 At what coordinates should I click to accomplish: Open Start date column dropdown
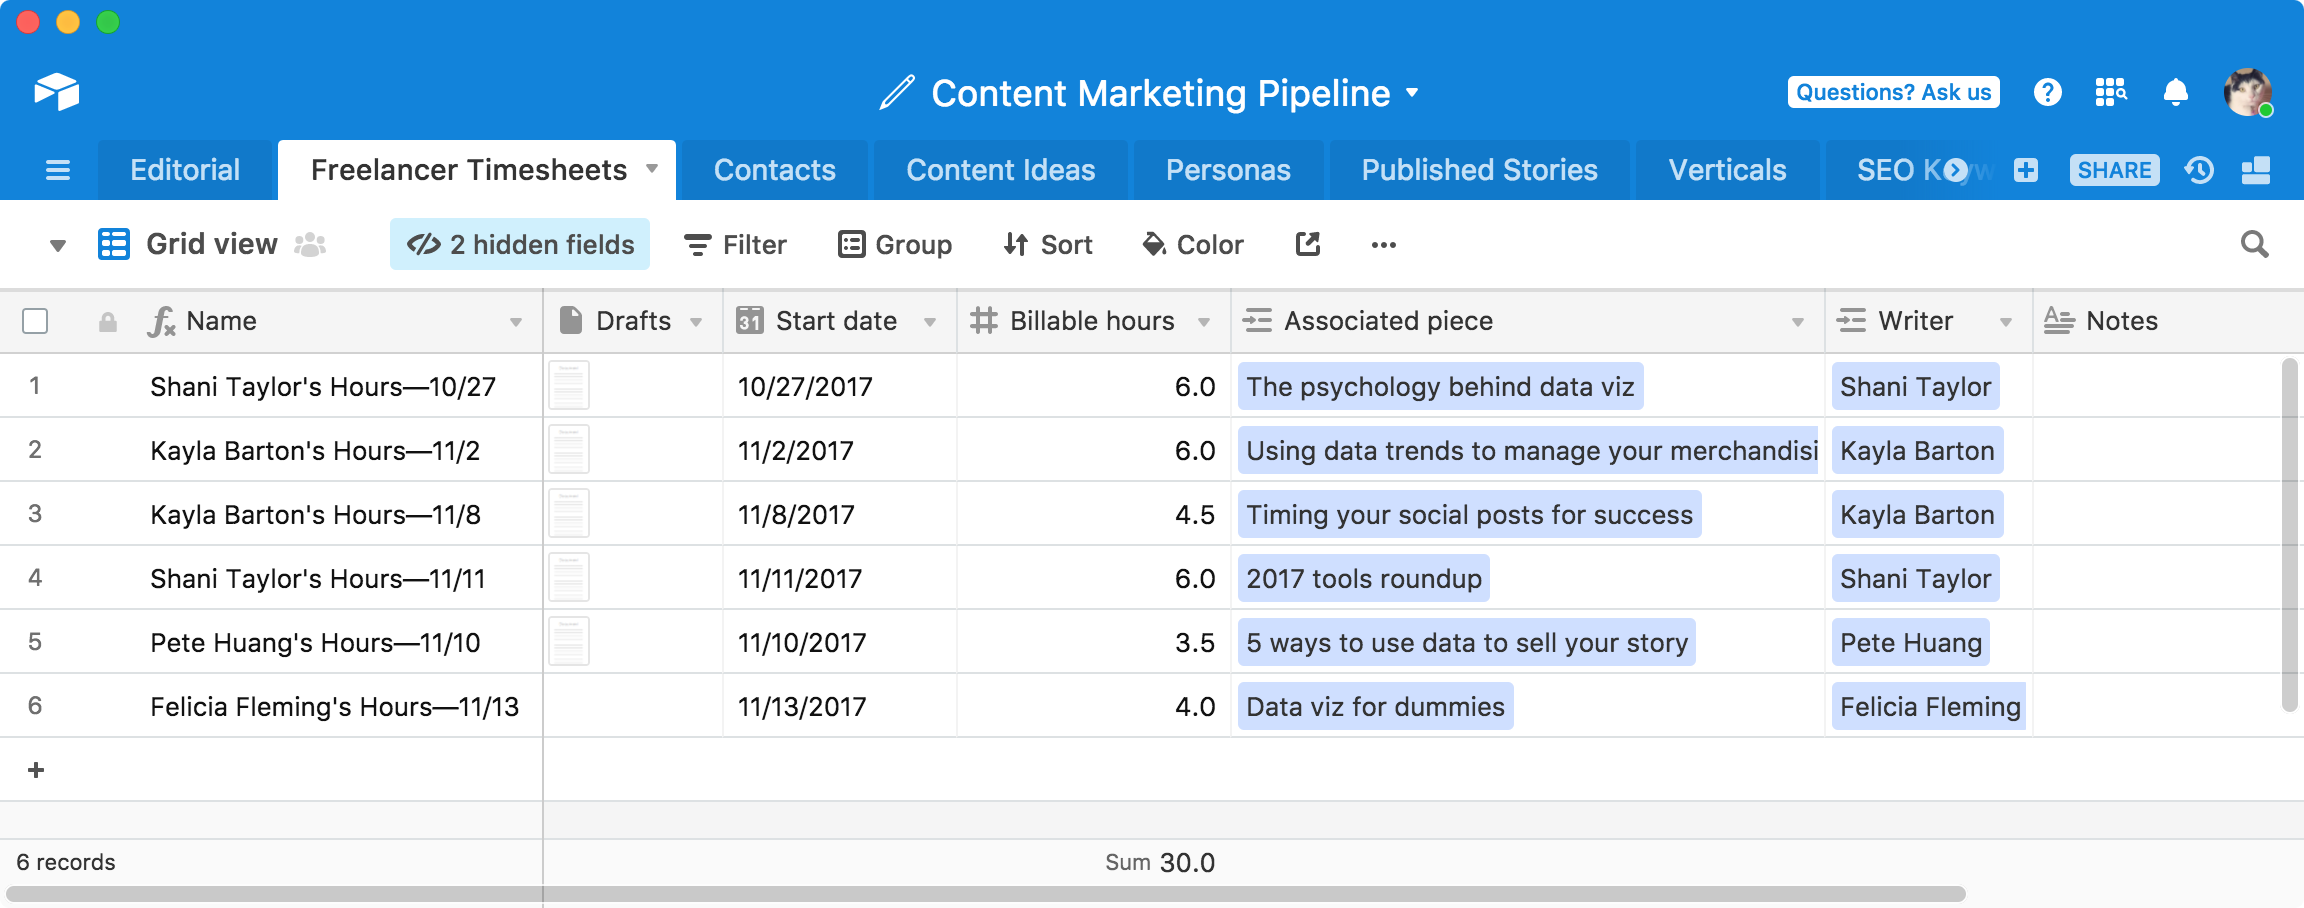click(x=930, y=322)
